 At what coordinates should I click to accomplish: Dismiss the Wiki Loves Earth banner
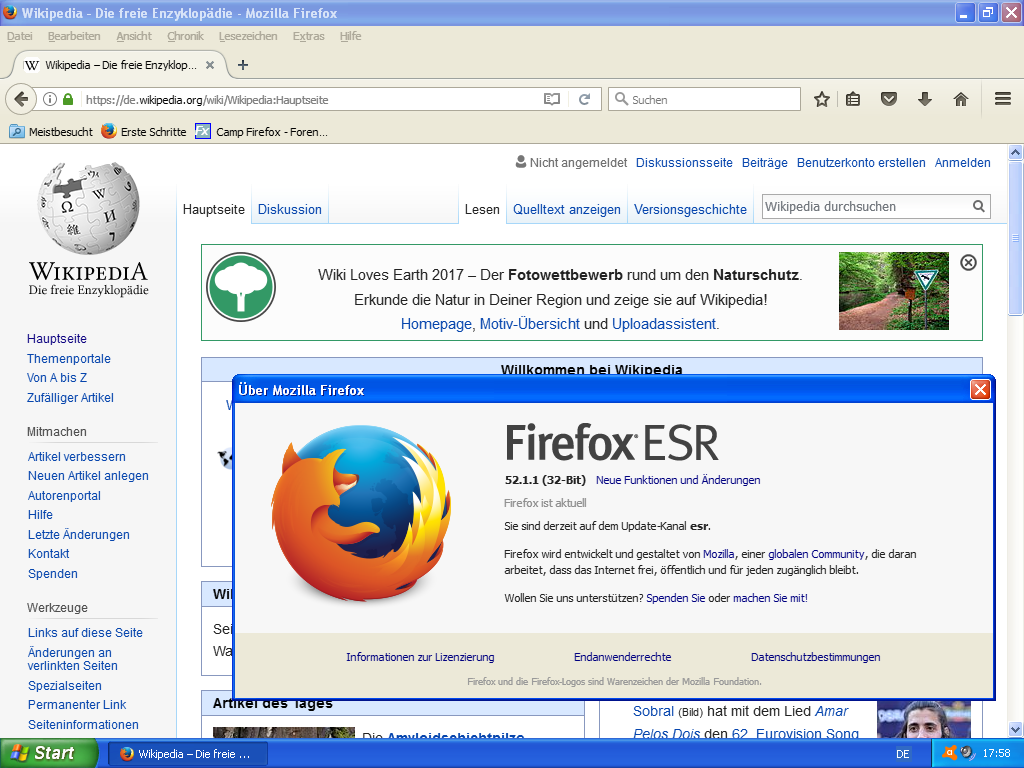(968, 263)
